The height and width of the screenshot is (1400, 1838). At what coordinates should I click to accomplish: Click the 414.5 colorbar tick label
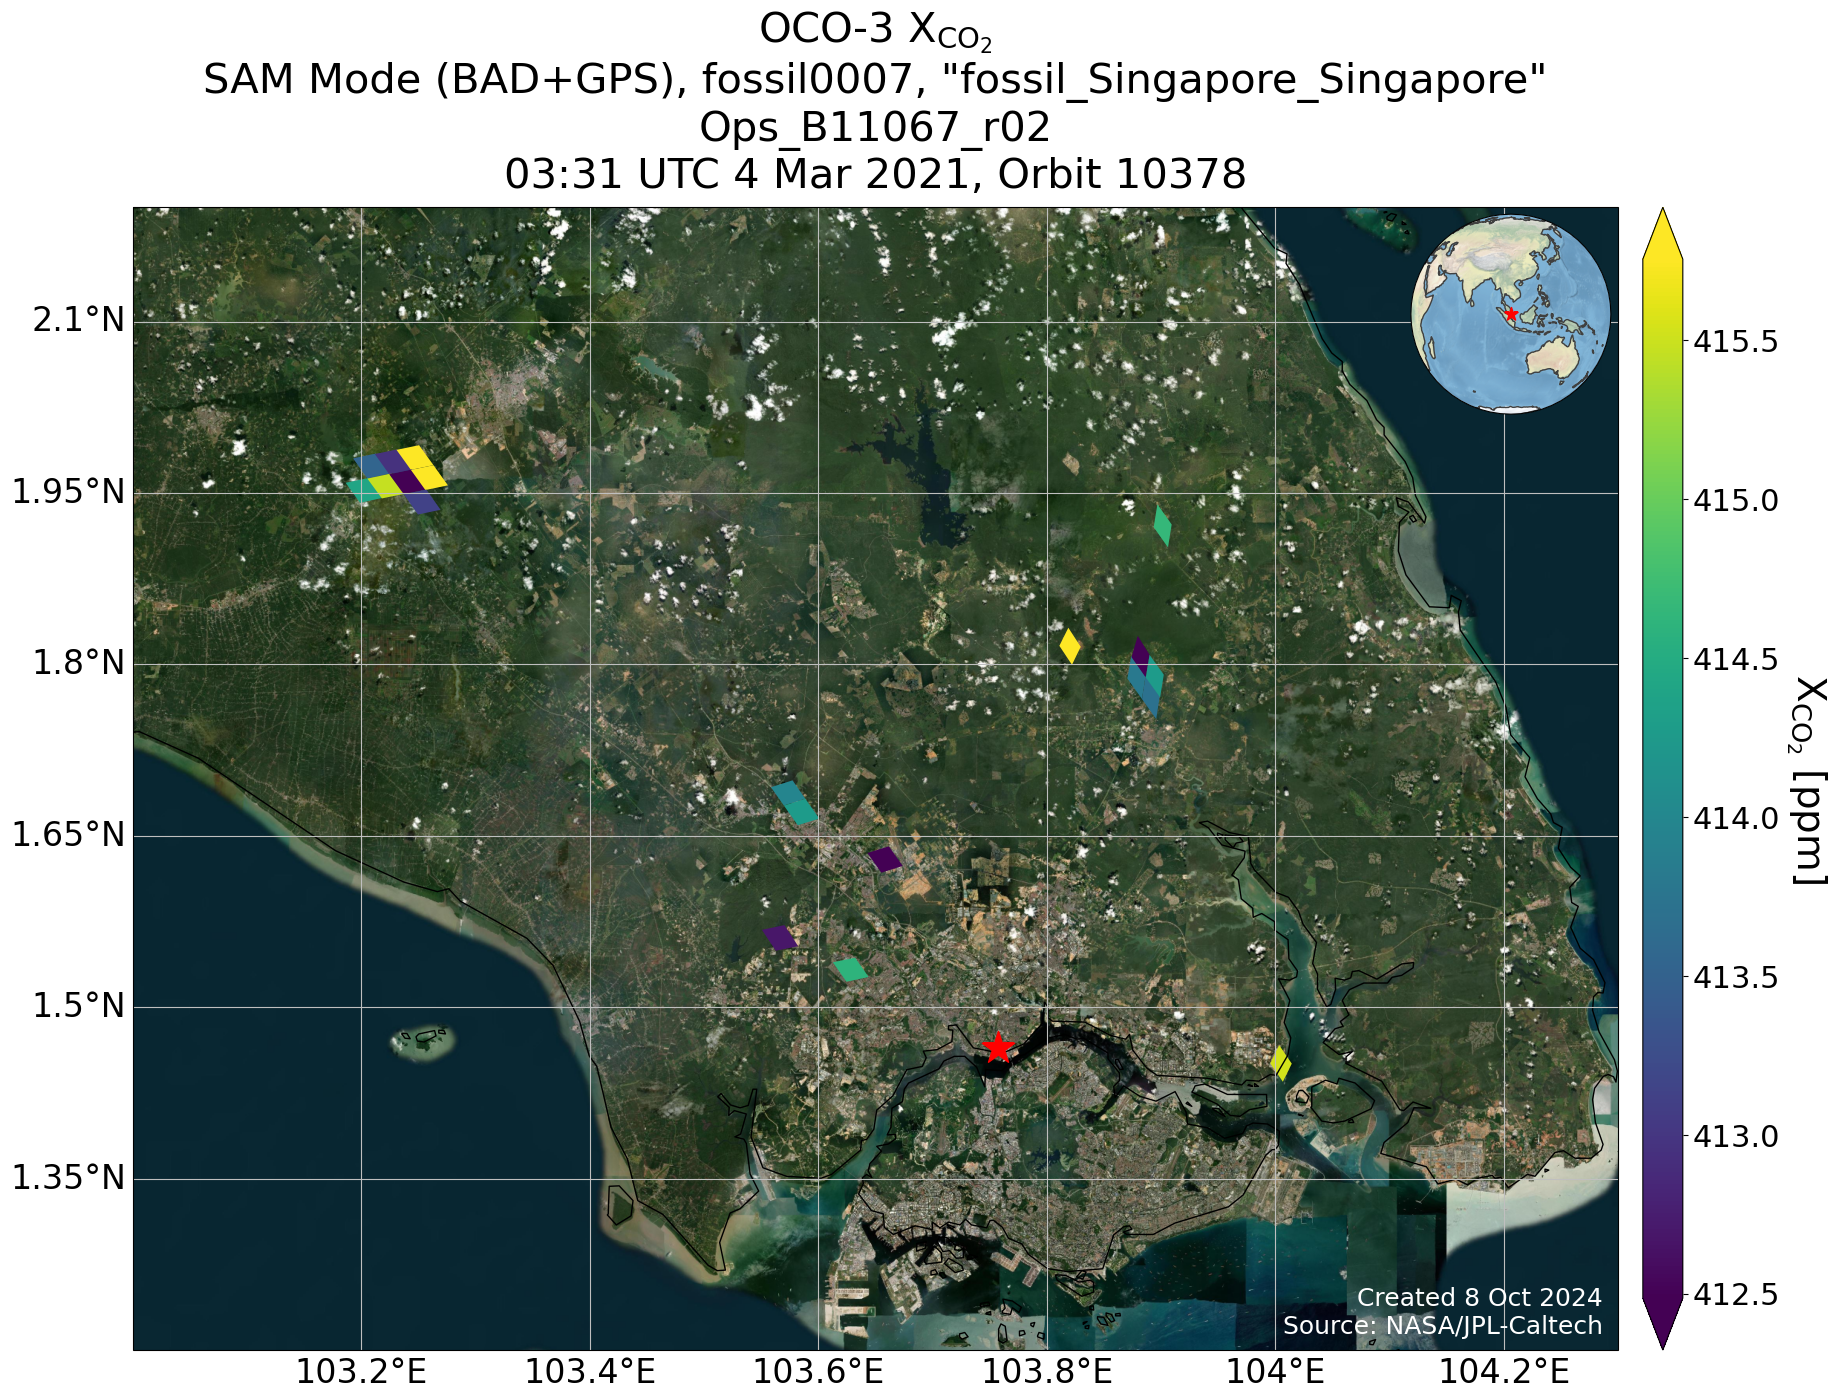pyautogui.click(x=1736, y=660)
